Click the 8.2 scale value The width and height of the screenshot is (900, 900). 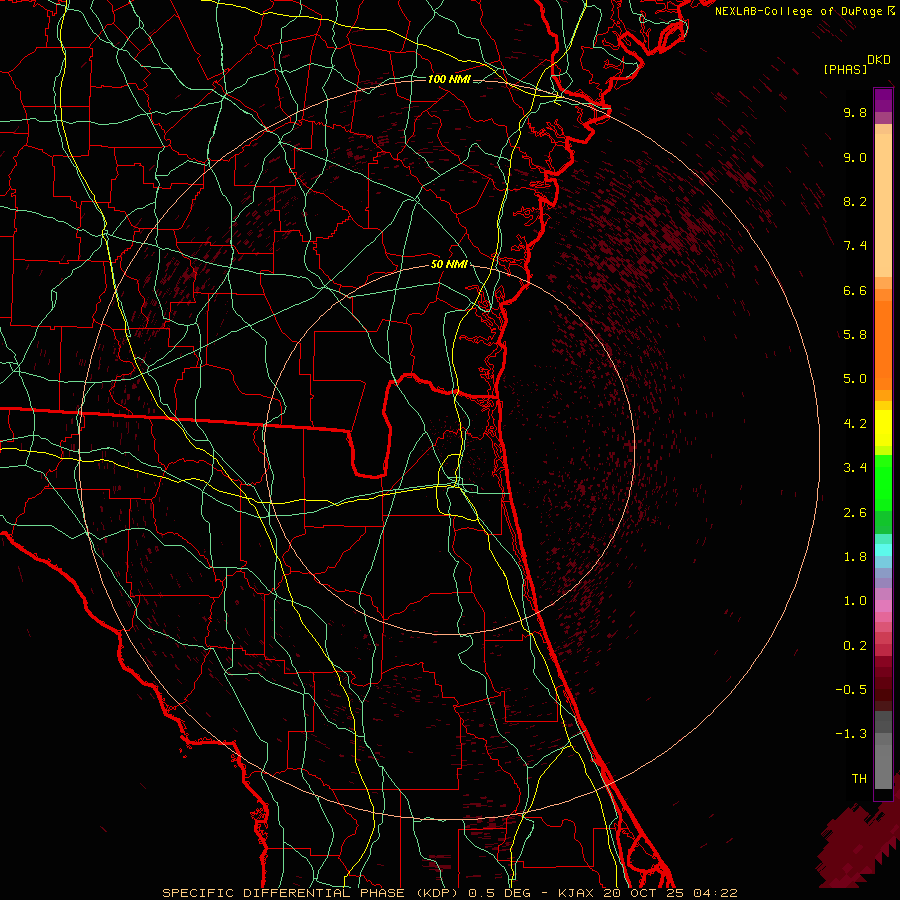pos(855,201)
